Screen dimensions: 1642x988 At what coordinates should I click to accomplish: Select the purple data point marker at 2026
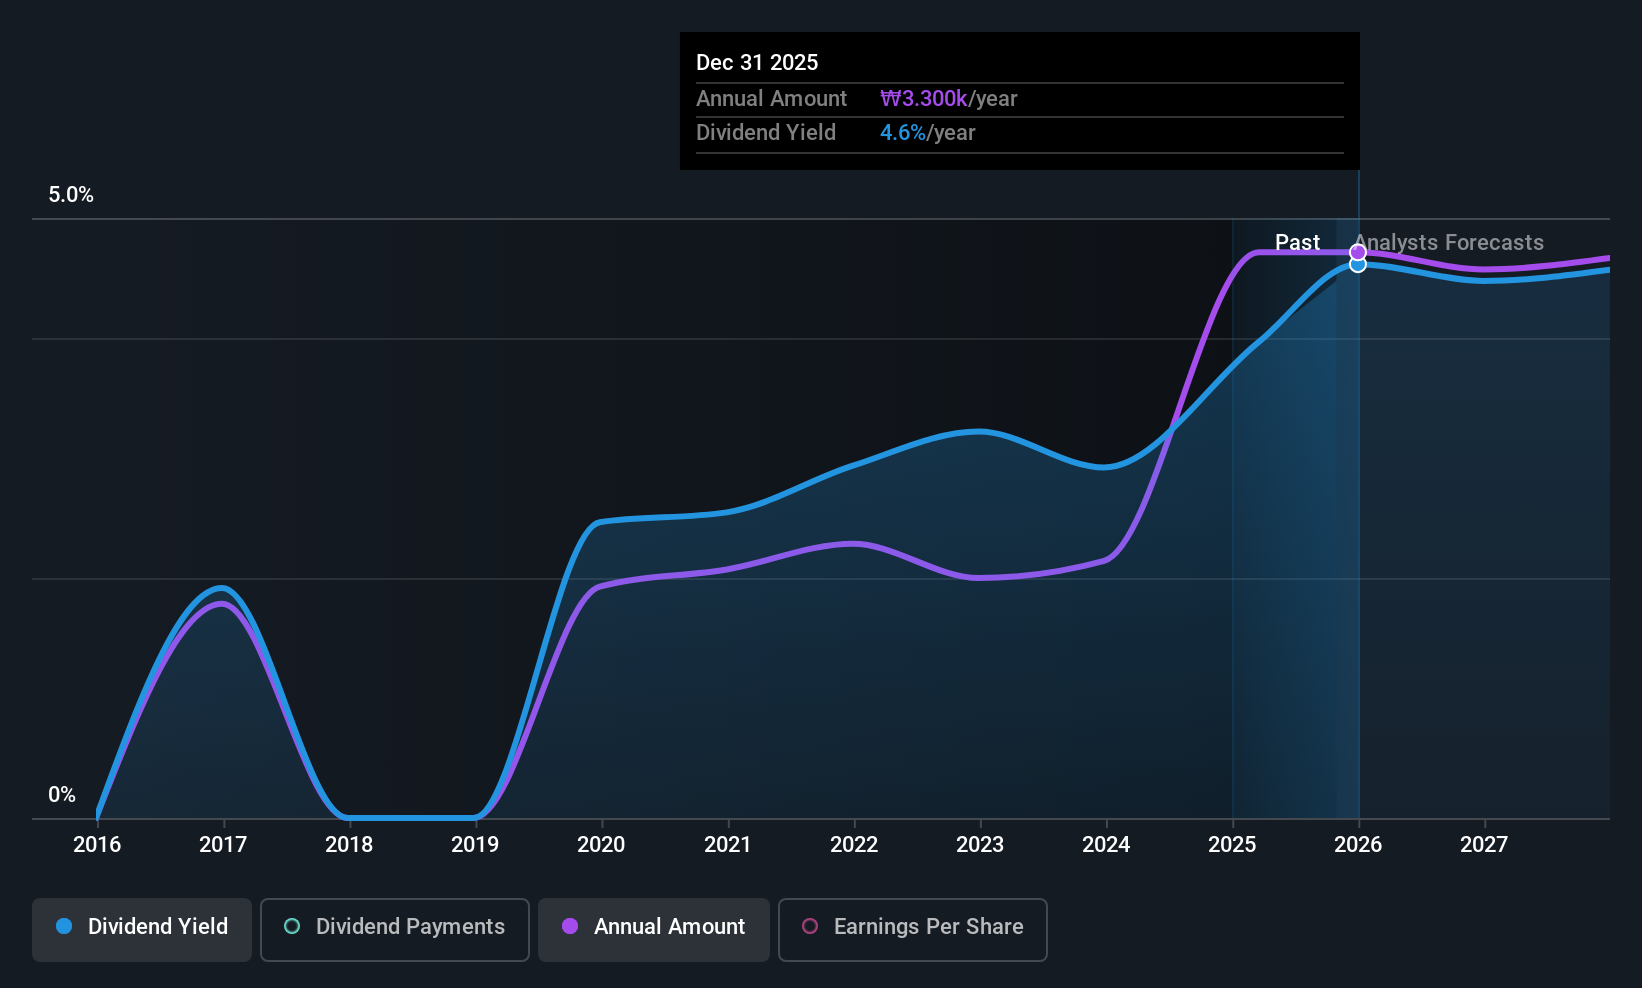click(1357, 251)
